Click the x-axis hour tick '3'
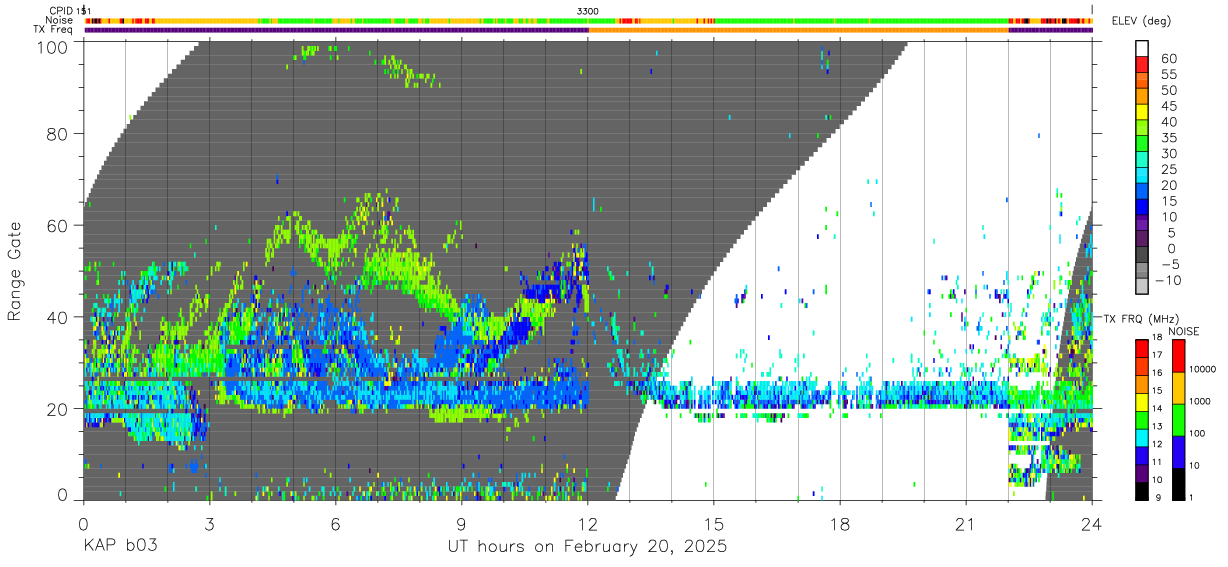 (x=209, y=523)
